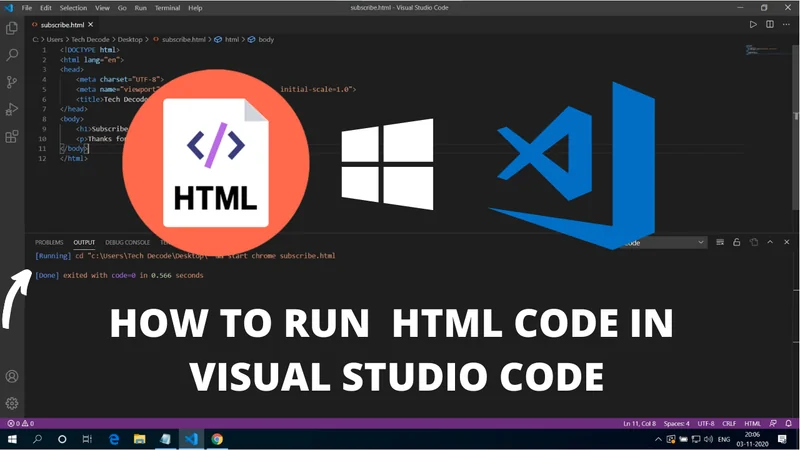Switch to the Debug Console tab

127,242
